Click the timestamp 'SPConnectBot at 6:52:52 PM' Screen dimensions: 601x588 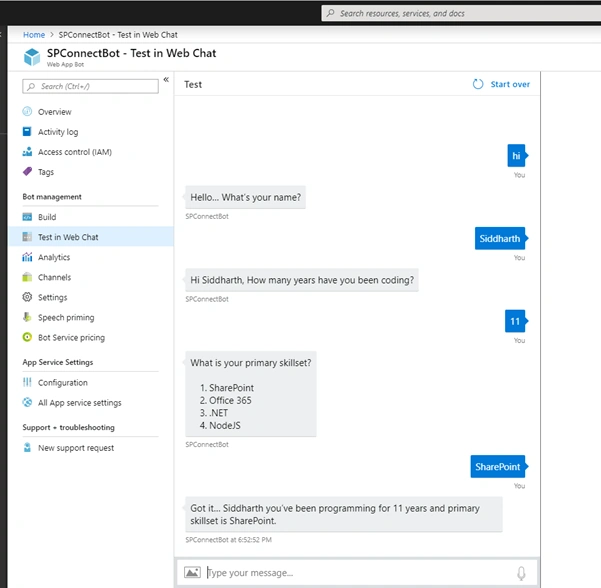click(x=228, y=540)
